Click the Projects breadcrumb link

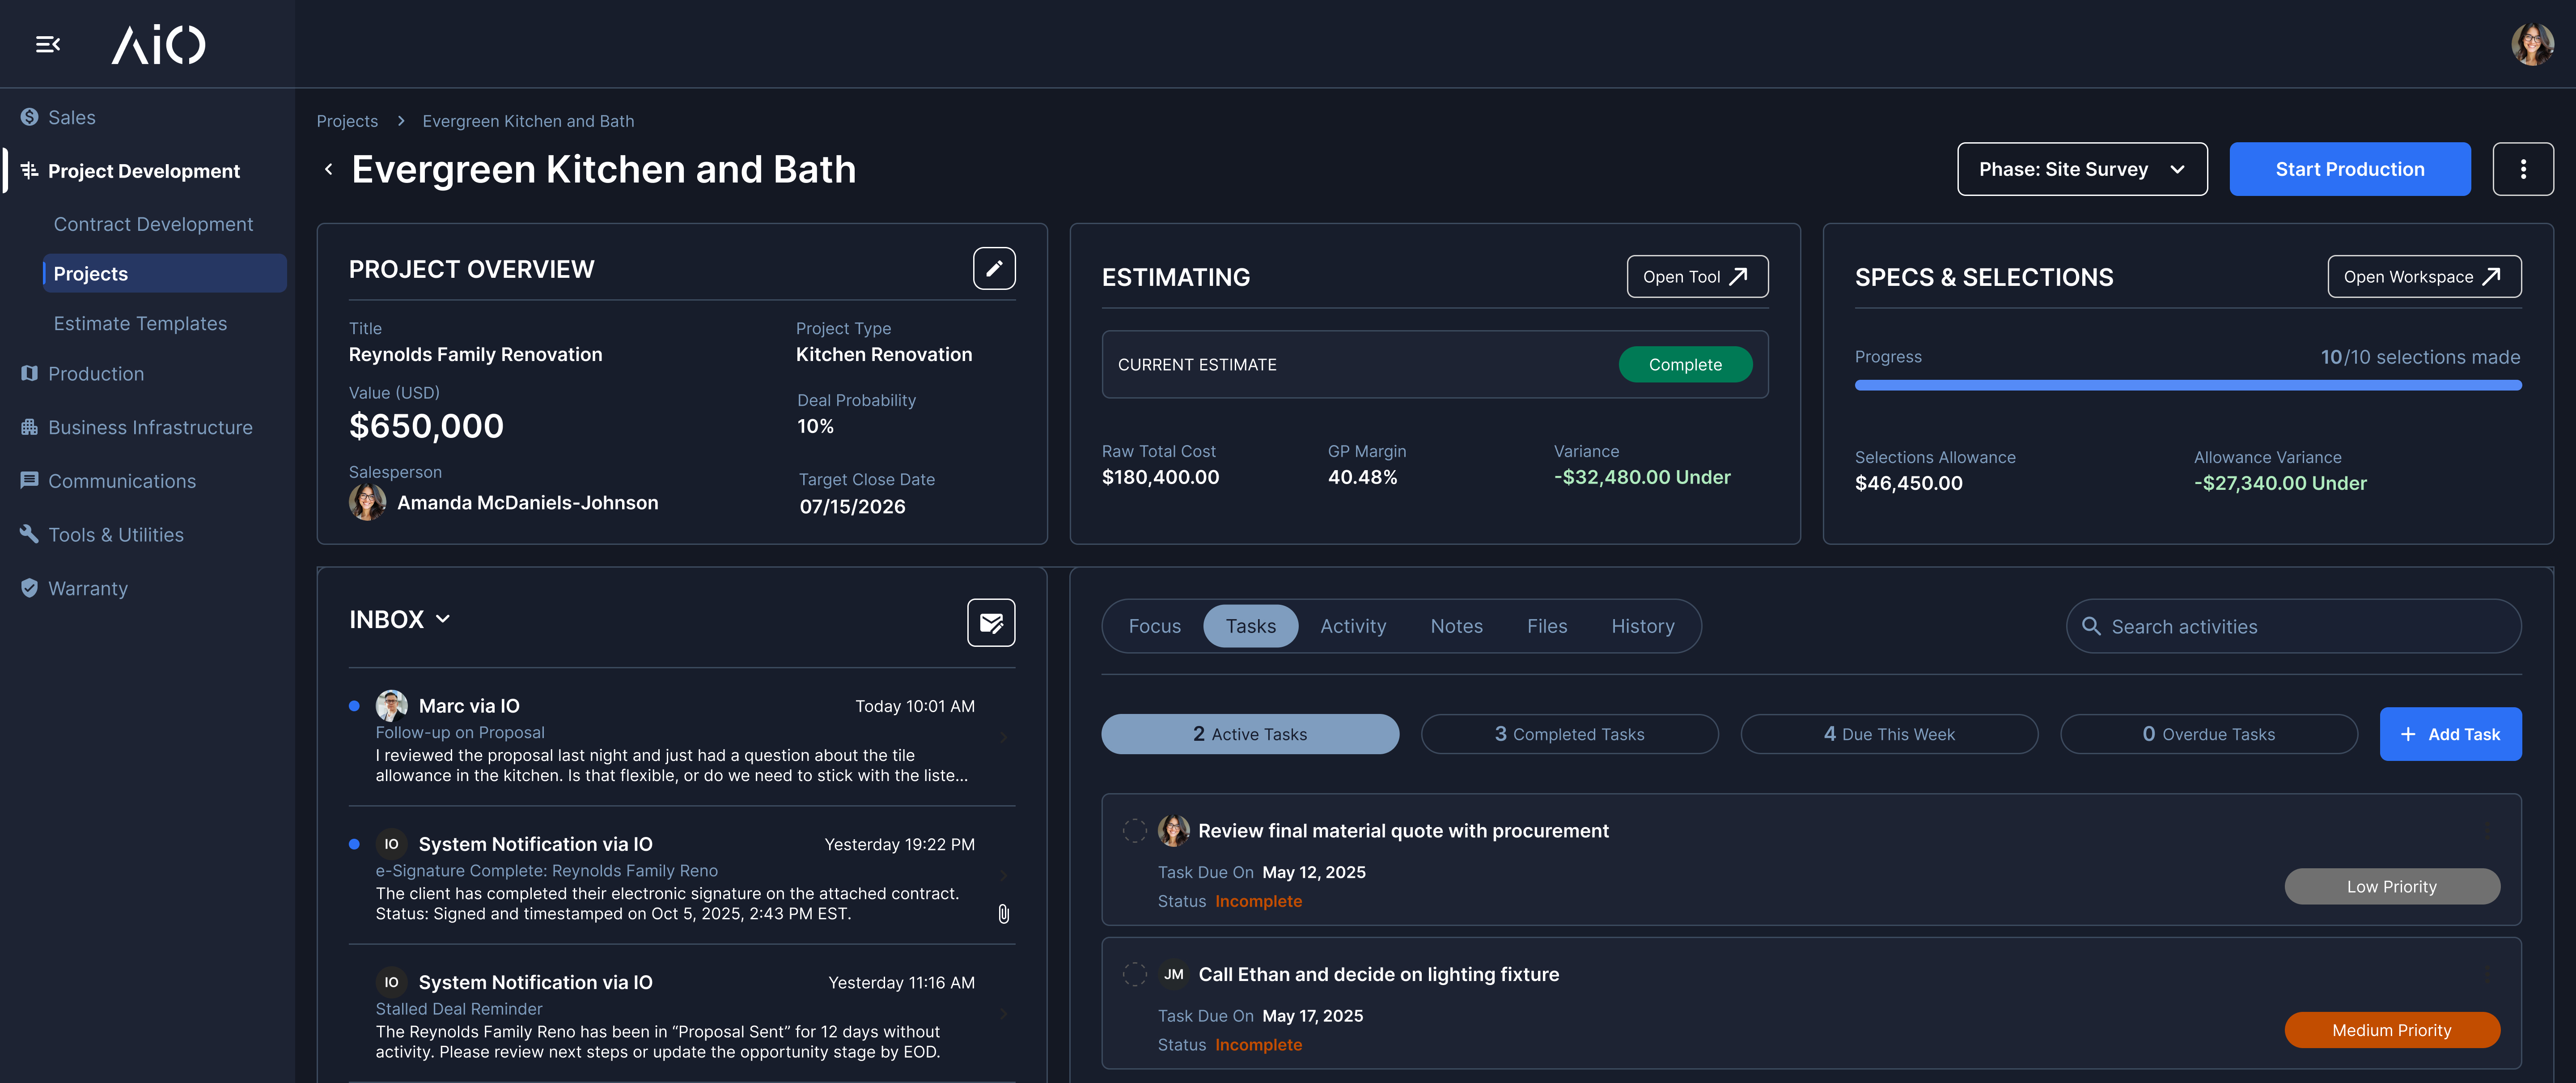point(347,121)
